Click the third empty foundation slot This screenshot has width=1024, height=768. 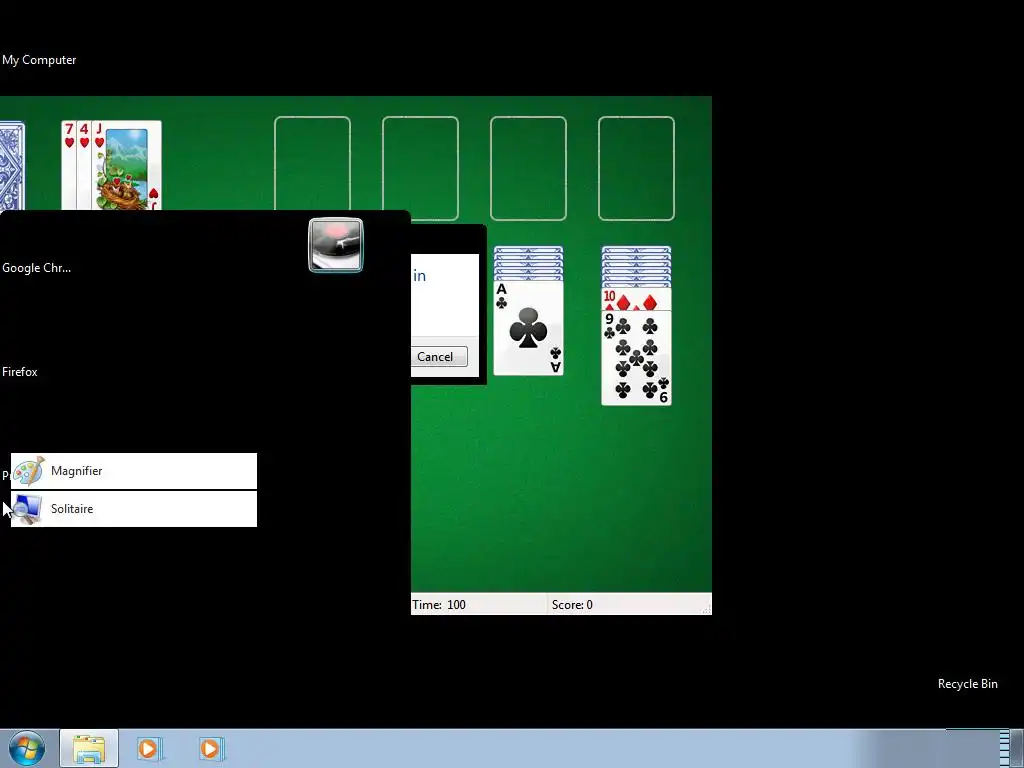click(x=528, y=168)
